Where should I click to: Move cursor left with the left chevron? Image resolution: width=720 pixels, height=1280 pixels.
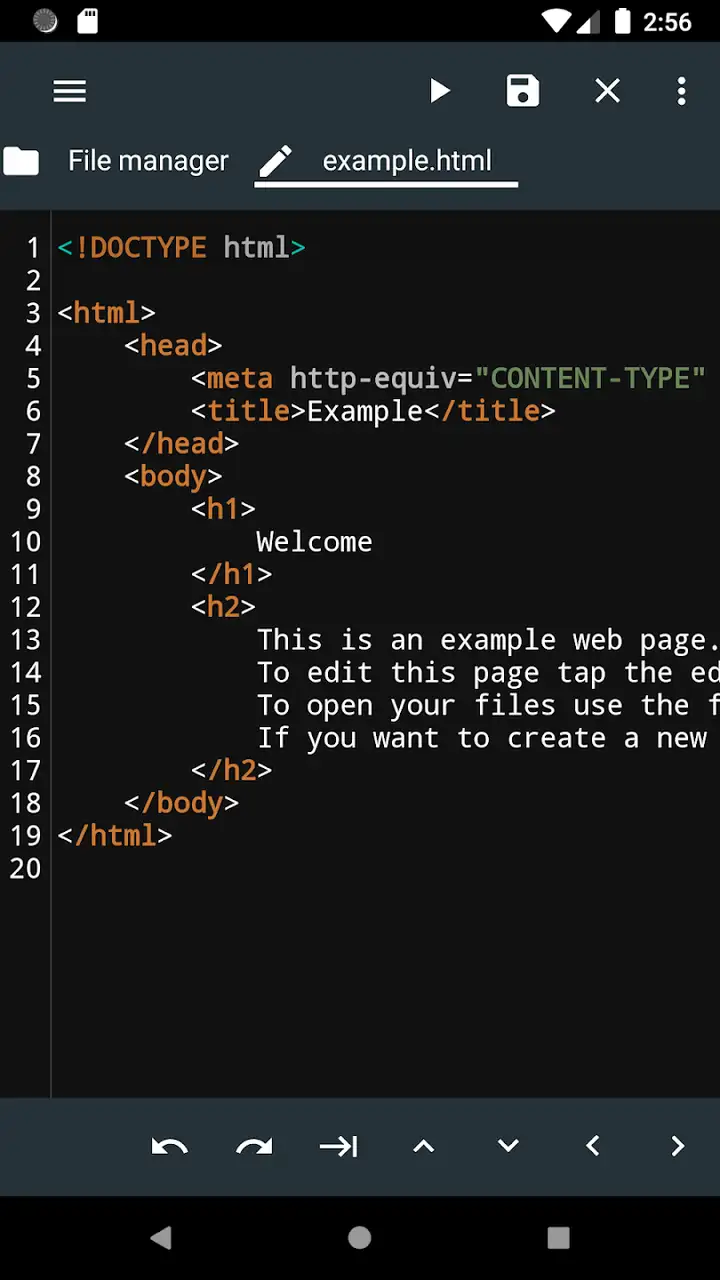point(592,1146)
